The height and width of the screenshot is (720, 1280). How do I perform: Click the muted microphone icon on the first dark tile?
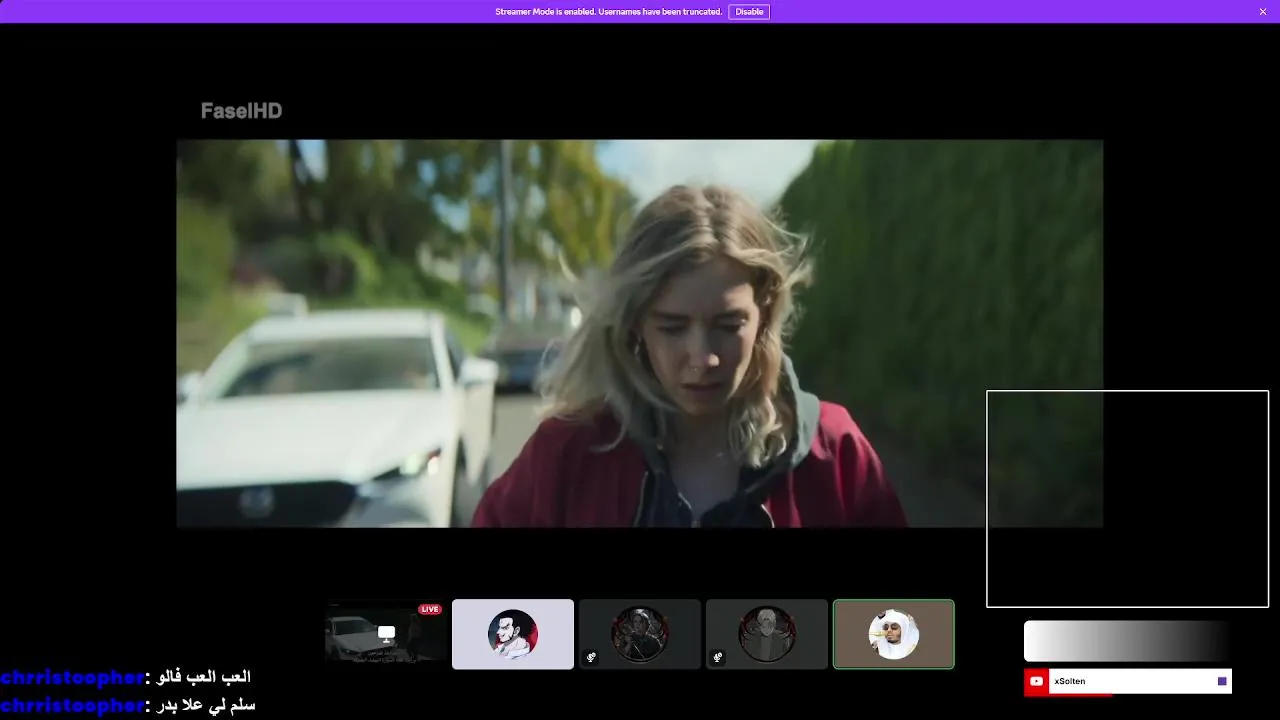click(x=591, y=658)
